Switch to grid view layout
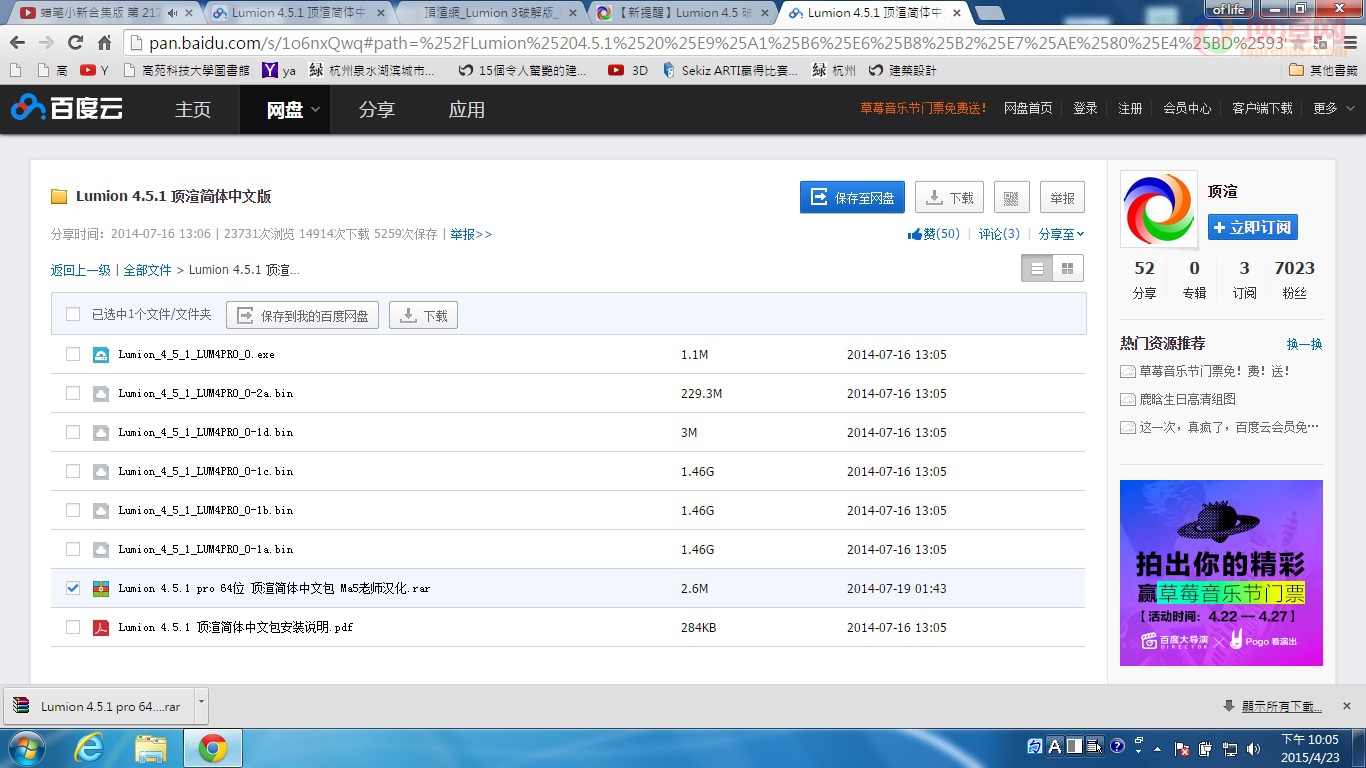Image resolution: width=1366 pixels, height=768 pixels. coord(1068,268)
